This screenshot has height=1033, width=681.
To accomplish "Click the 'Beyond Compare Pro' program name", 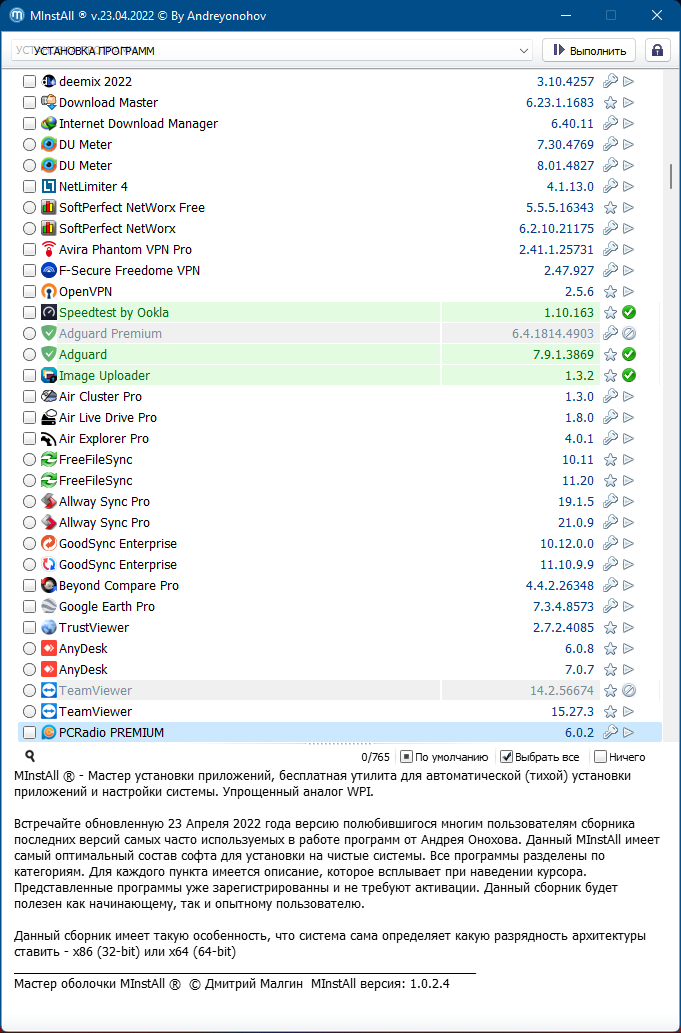I will [119, 586].
